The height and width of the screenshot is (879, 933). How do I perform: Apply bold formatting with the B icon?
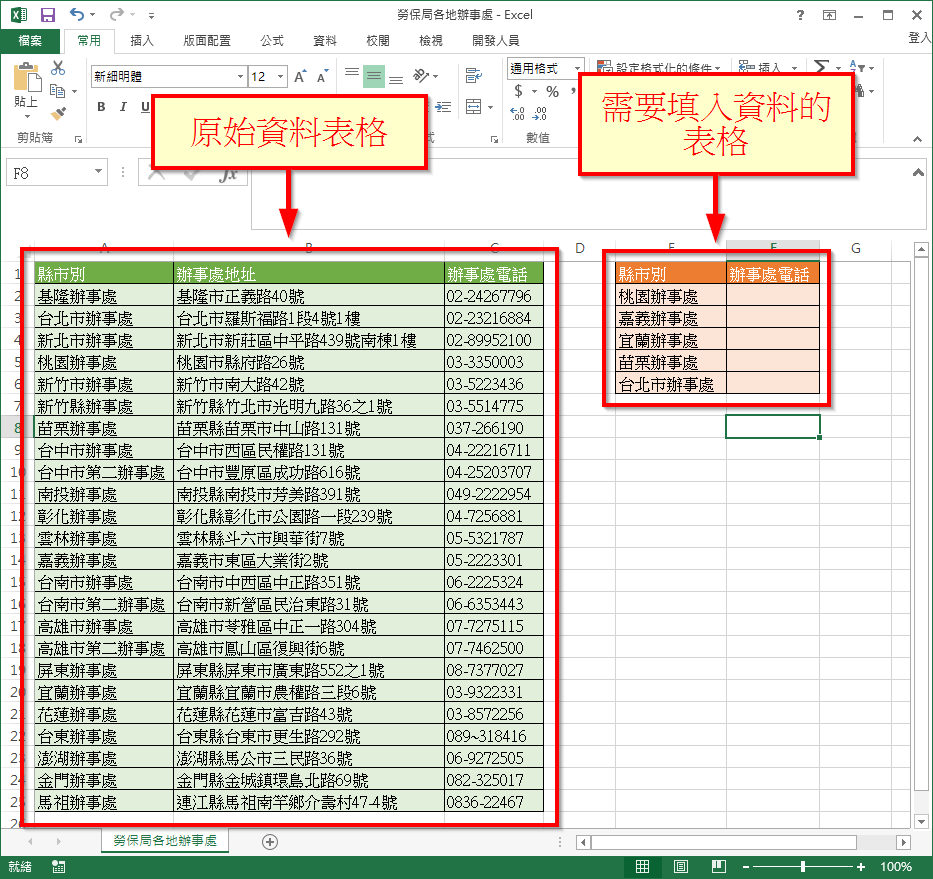(100, 107)
